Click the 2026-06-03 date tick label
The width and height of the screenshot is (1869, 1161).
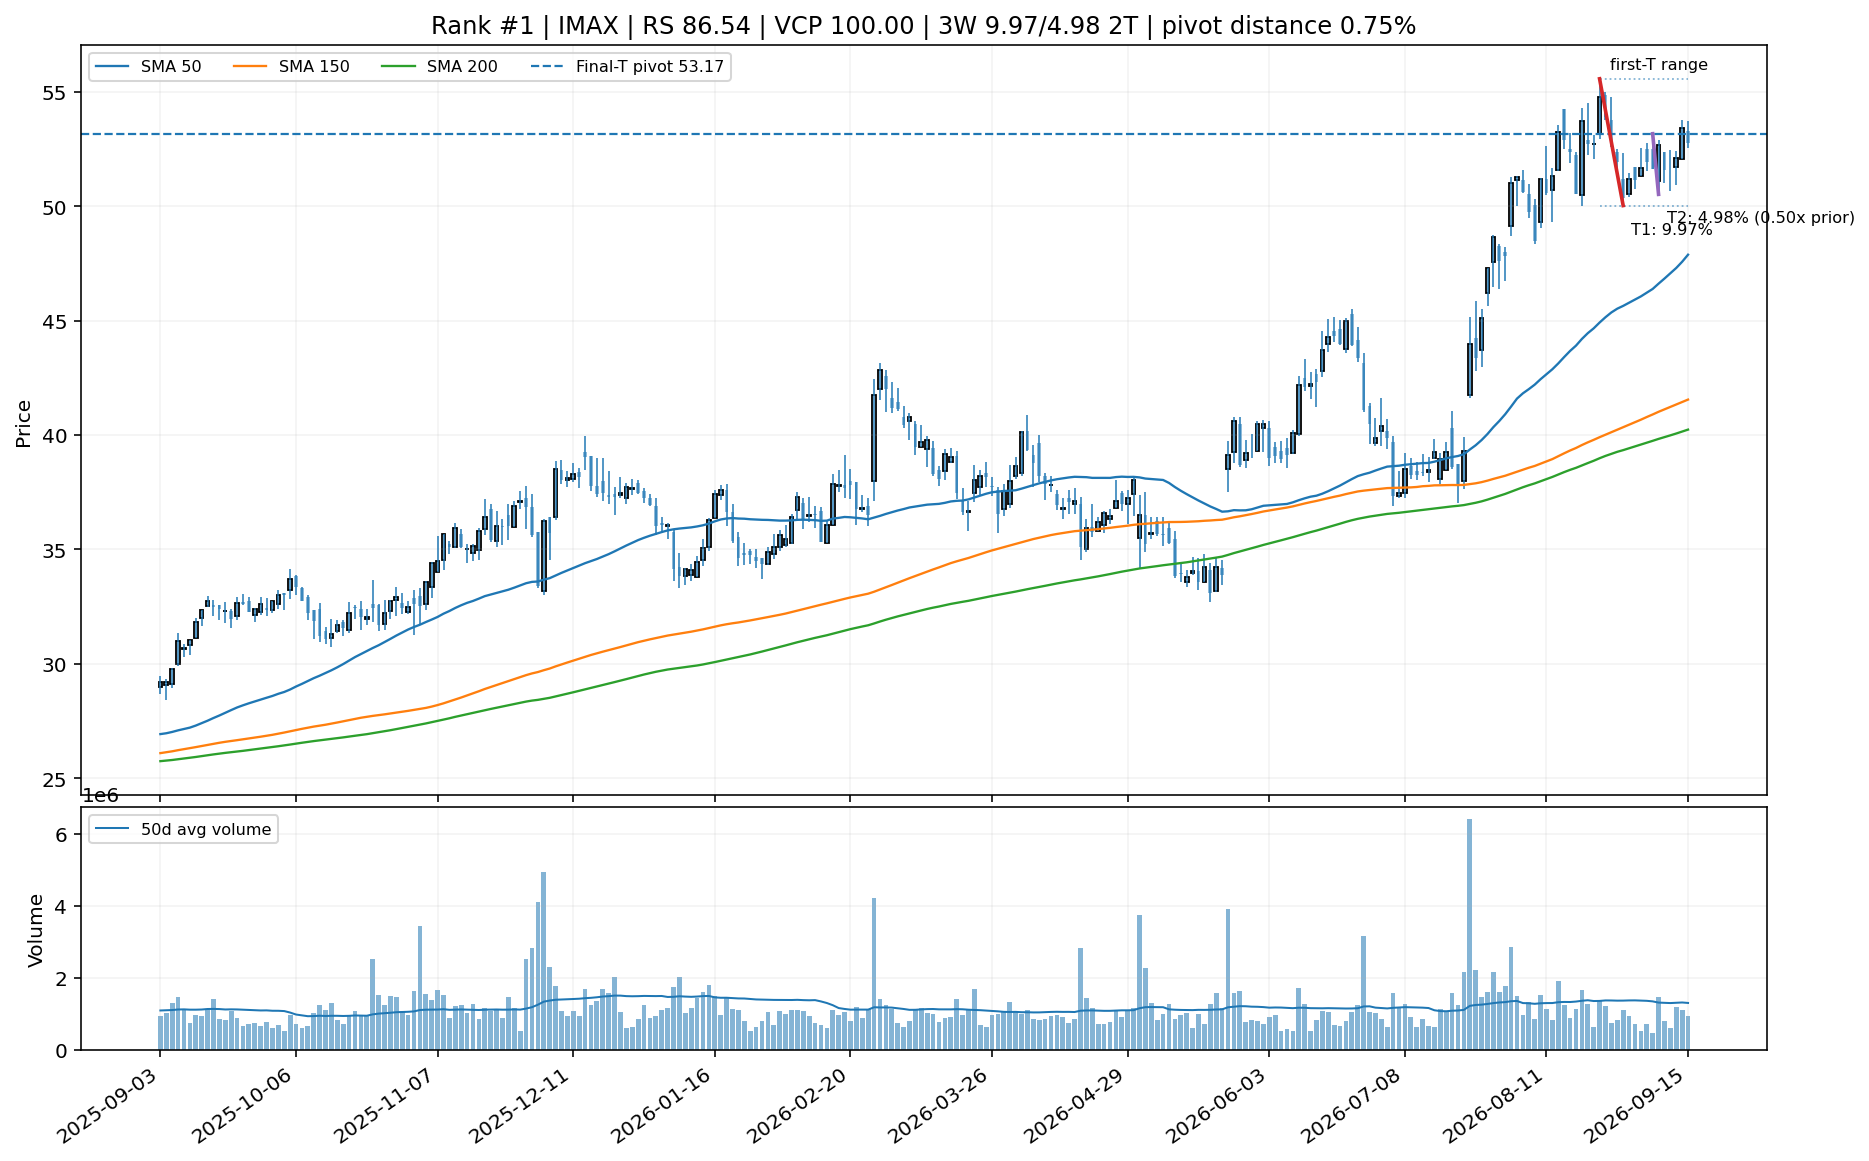coord(1218,1105)
